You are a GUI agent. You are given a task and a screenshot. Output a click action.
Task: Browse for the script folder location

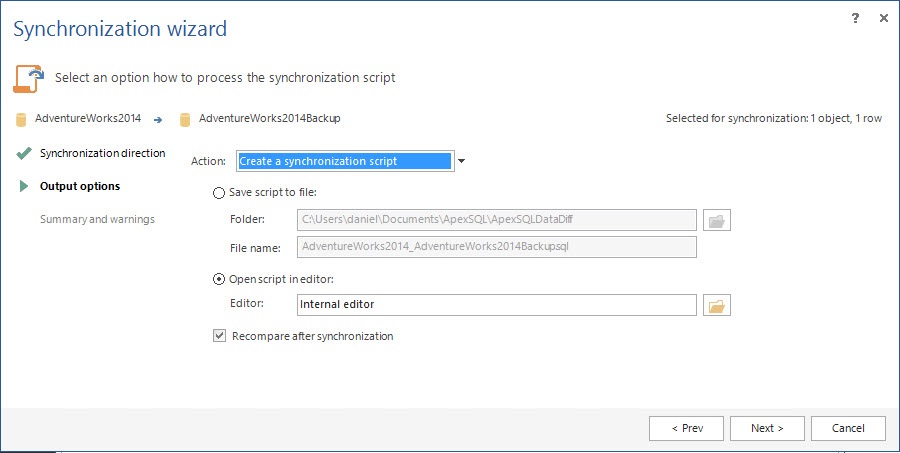click(x=717, y=220)
